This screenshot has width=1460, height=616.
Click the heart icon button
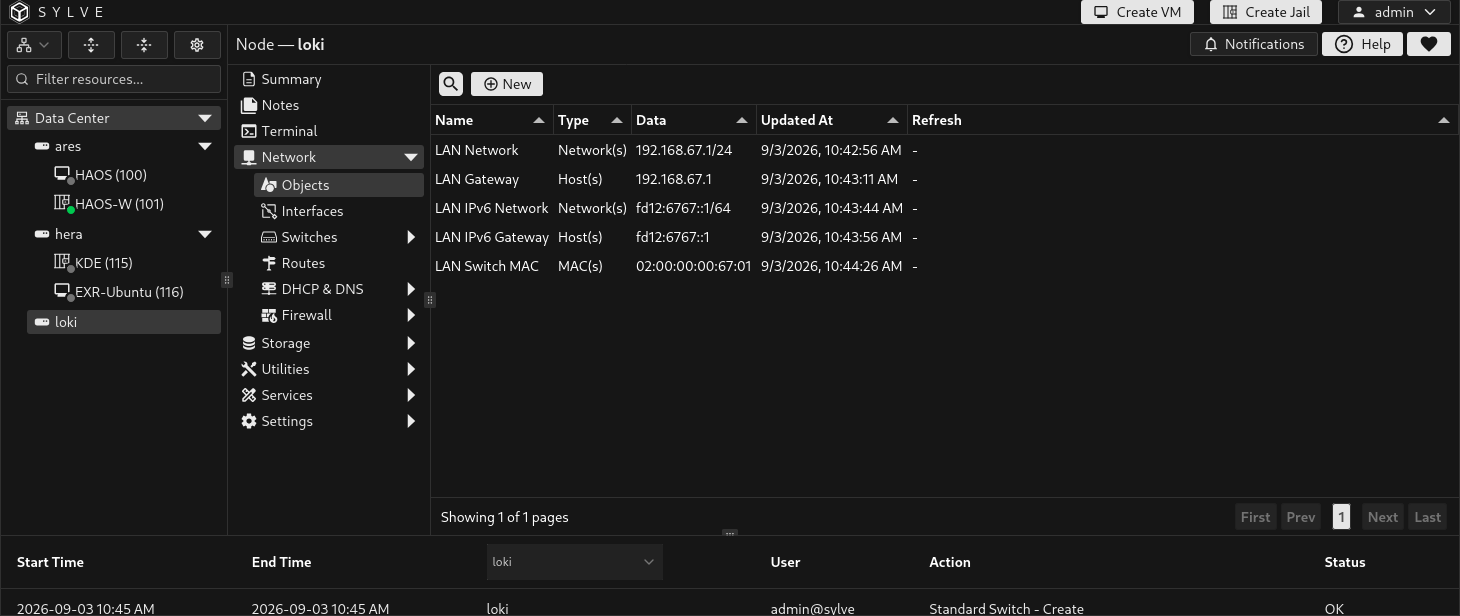(1428, 44)
